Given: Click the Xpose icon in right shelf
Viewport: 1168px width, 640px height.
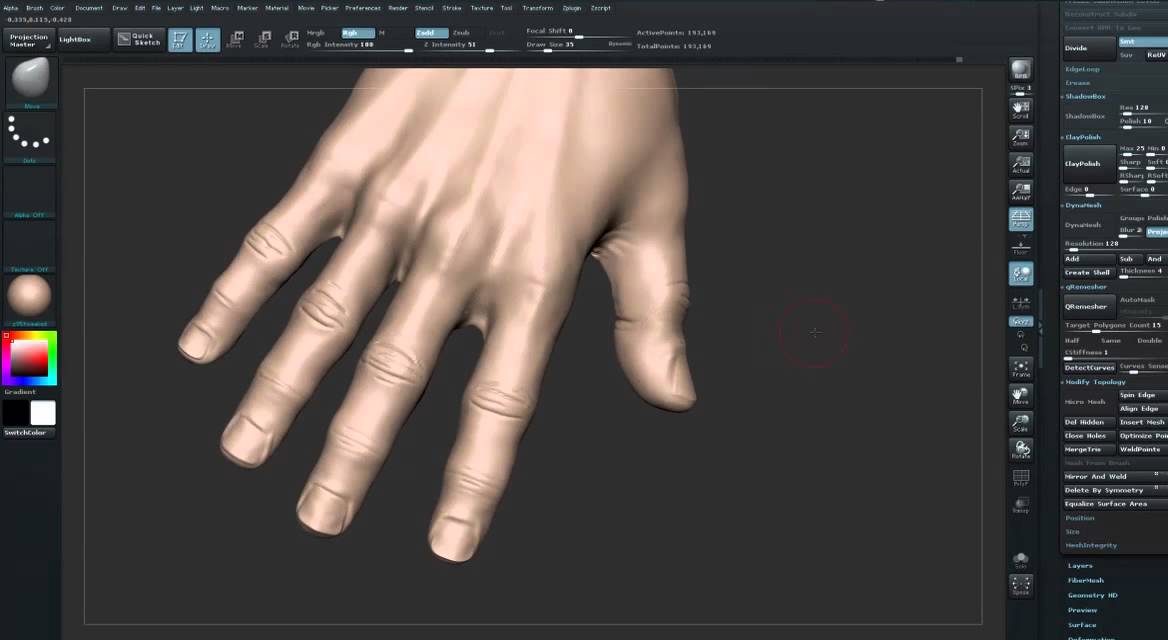Looking at the screenshot, I should tap(1021, 586).
